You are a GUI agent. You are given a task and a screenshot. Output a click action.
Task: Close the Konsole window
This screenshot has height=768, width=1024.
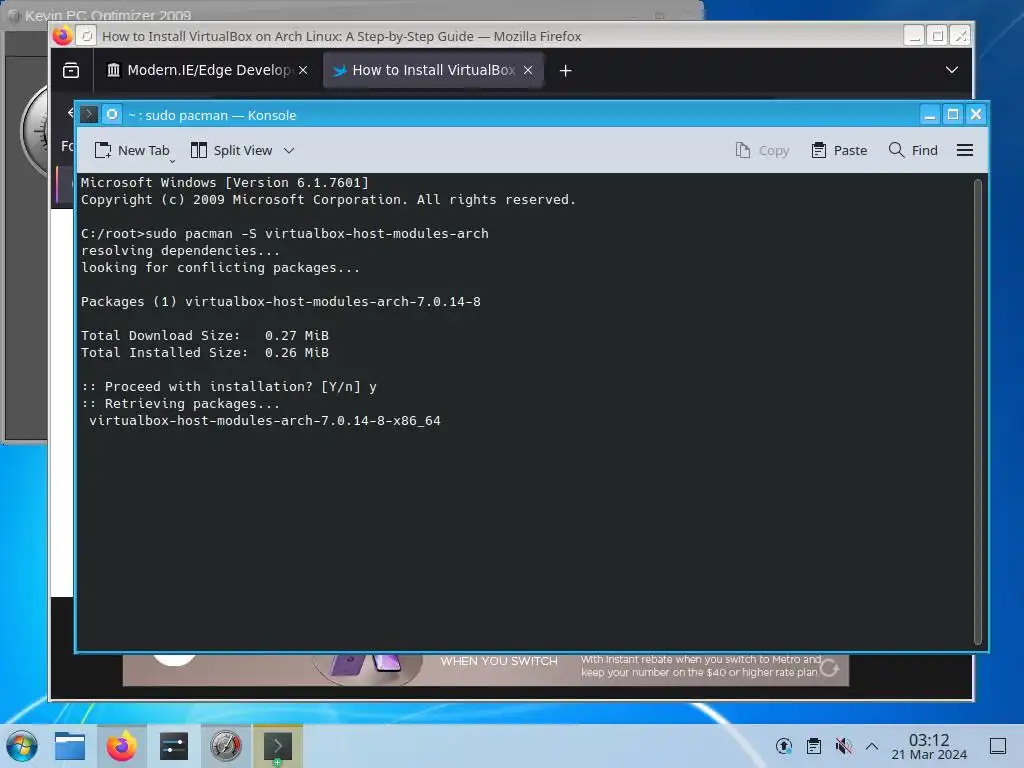pyautogui.click(x=976, y=115)
